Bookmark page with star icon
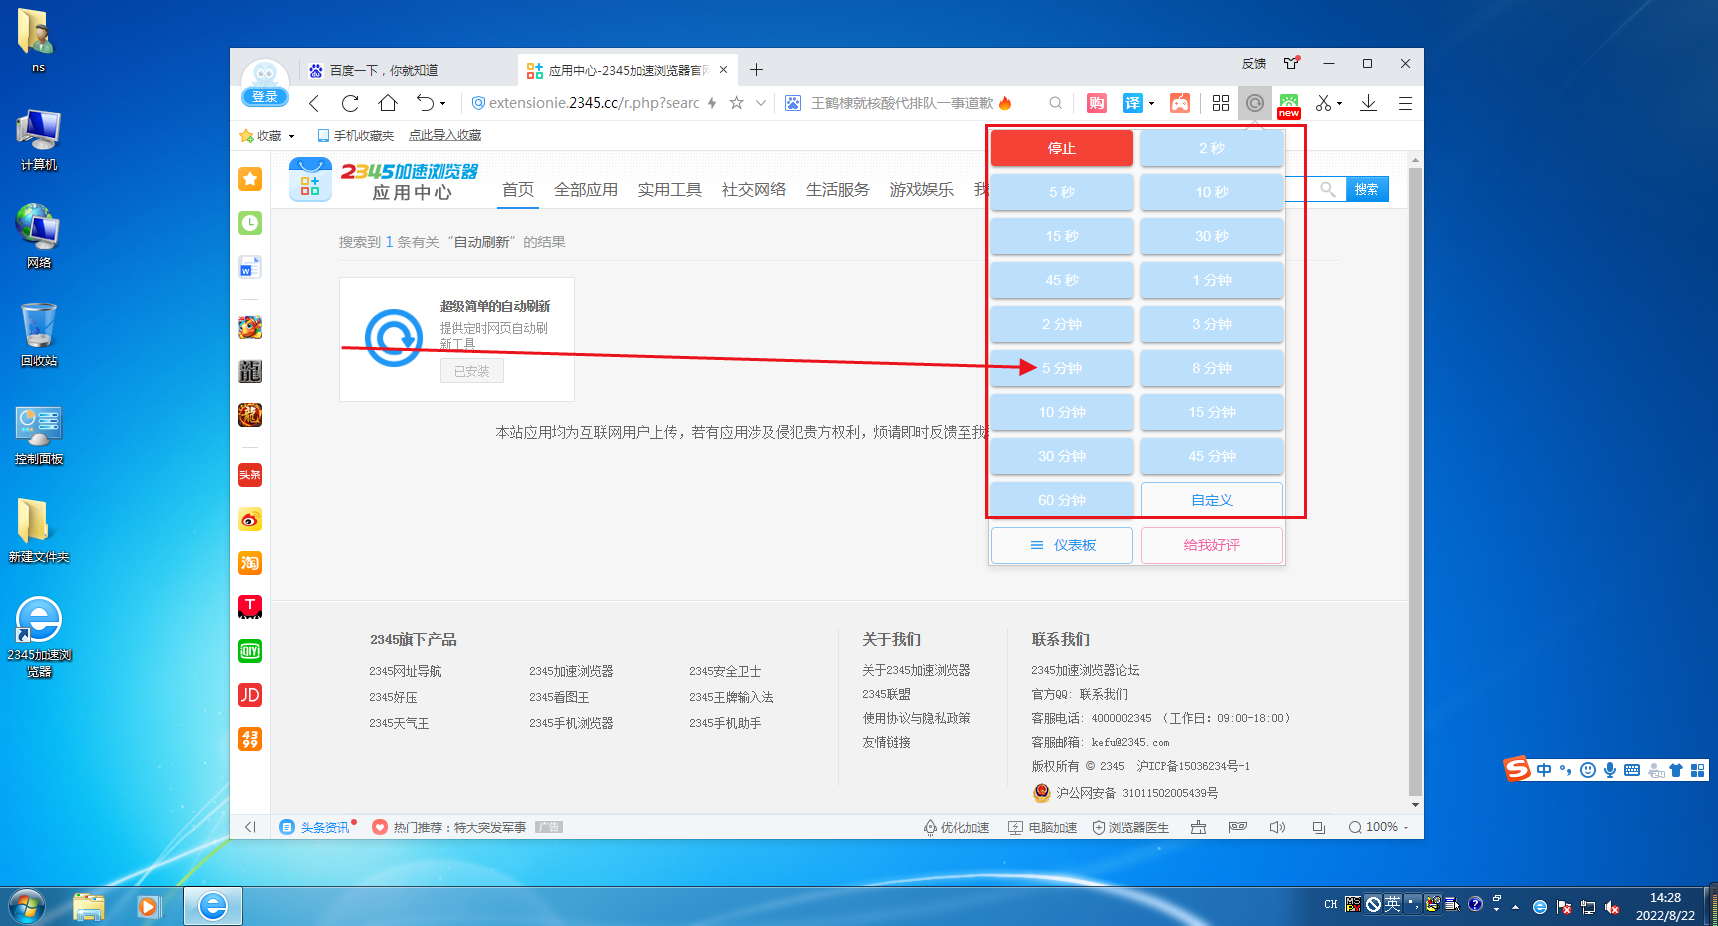1718x926 pixels. (x=737, y=103)
